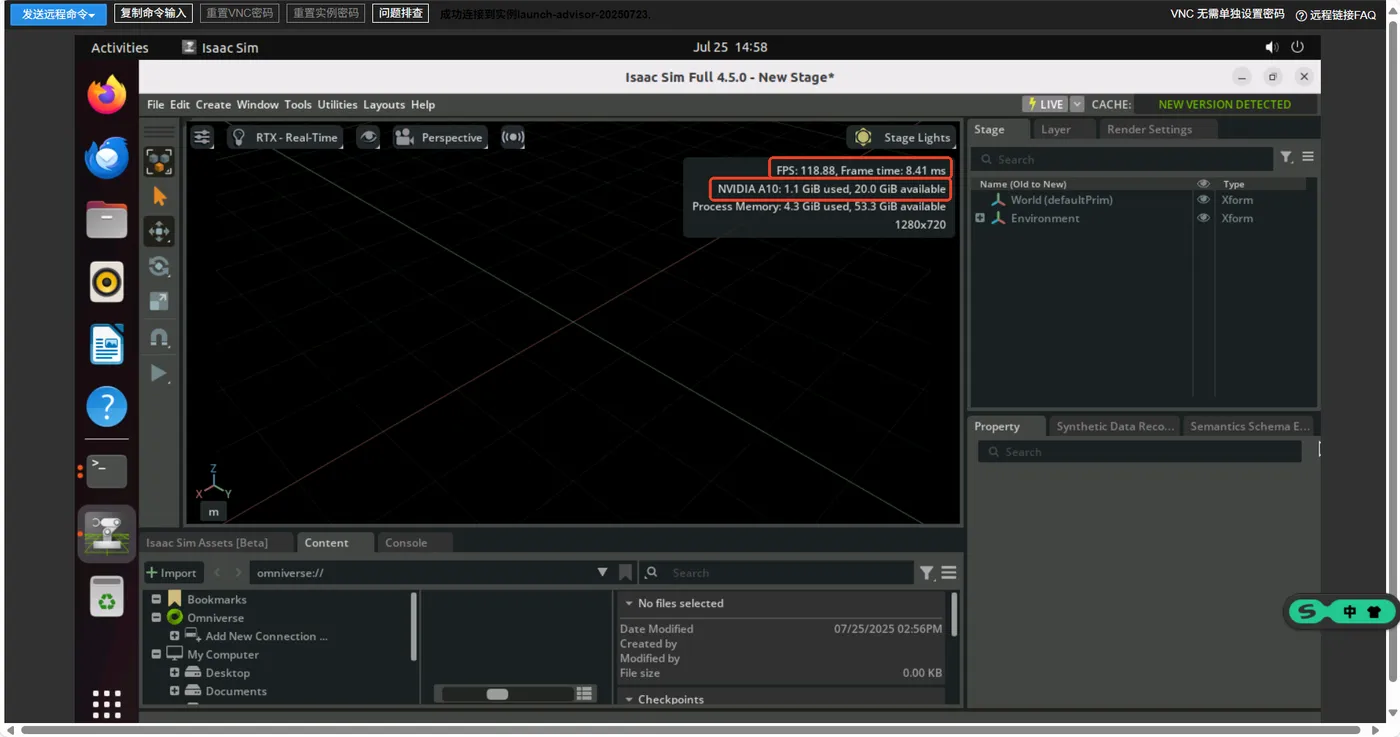
Task: Open the Layouts menu
Action: [x=384, y=104]
